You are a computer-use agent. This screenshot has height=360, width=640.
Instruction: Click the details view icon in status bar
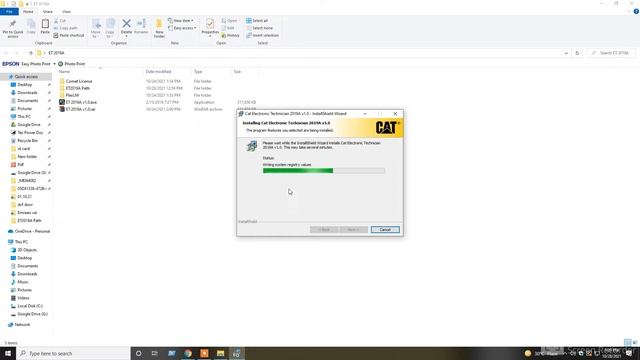(627, 342)
